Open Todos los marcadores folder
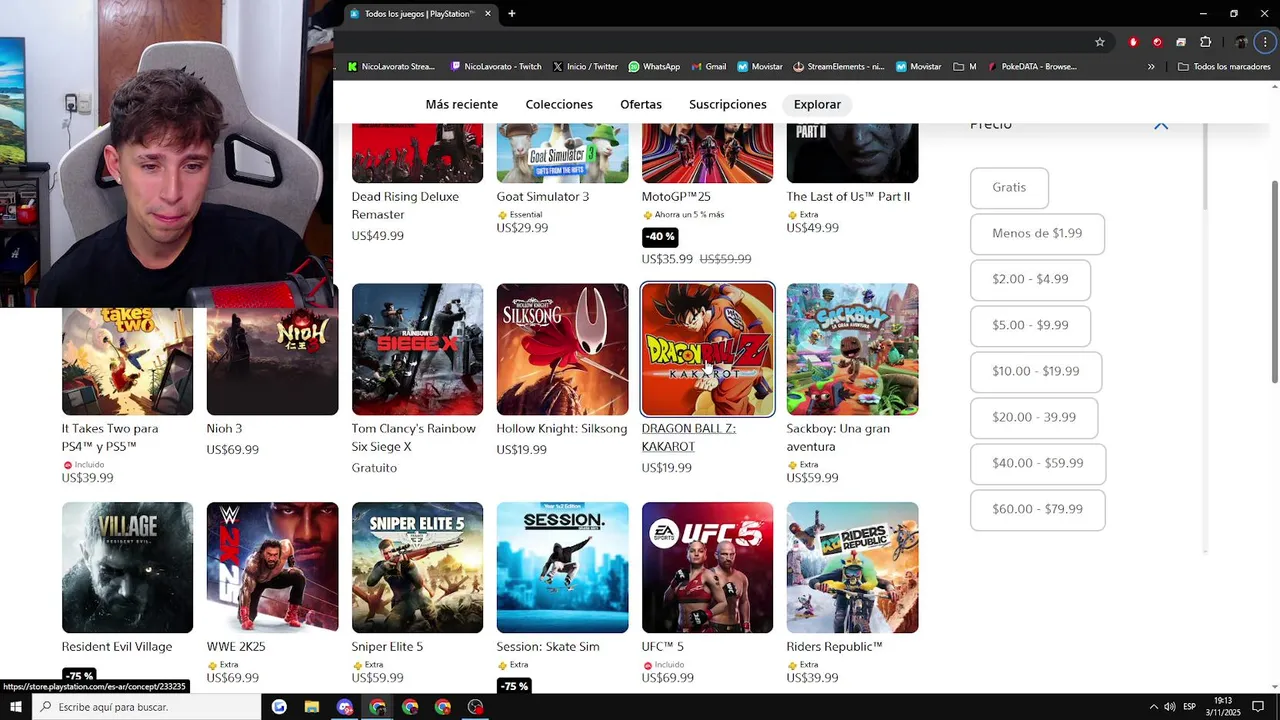Viewport: 1280px width, 720px height. (x=1224, y=67)
